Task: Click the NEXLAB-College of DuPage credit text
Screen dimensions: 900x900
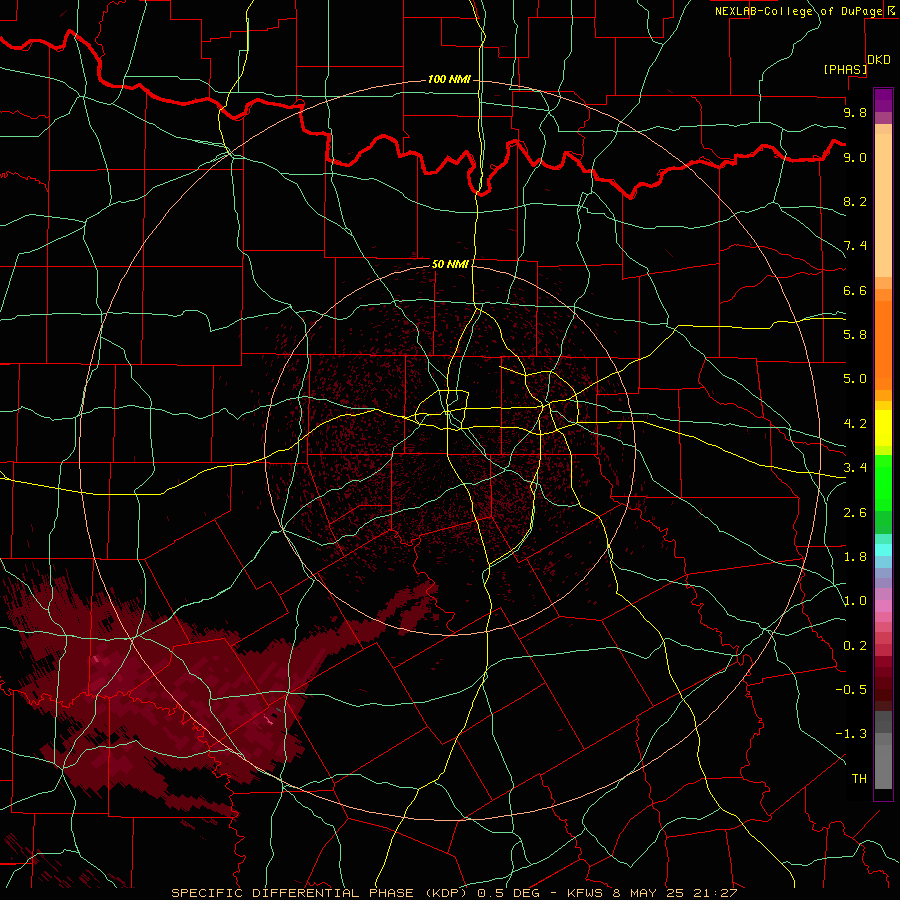Action: coord(799,11)
